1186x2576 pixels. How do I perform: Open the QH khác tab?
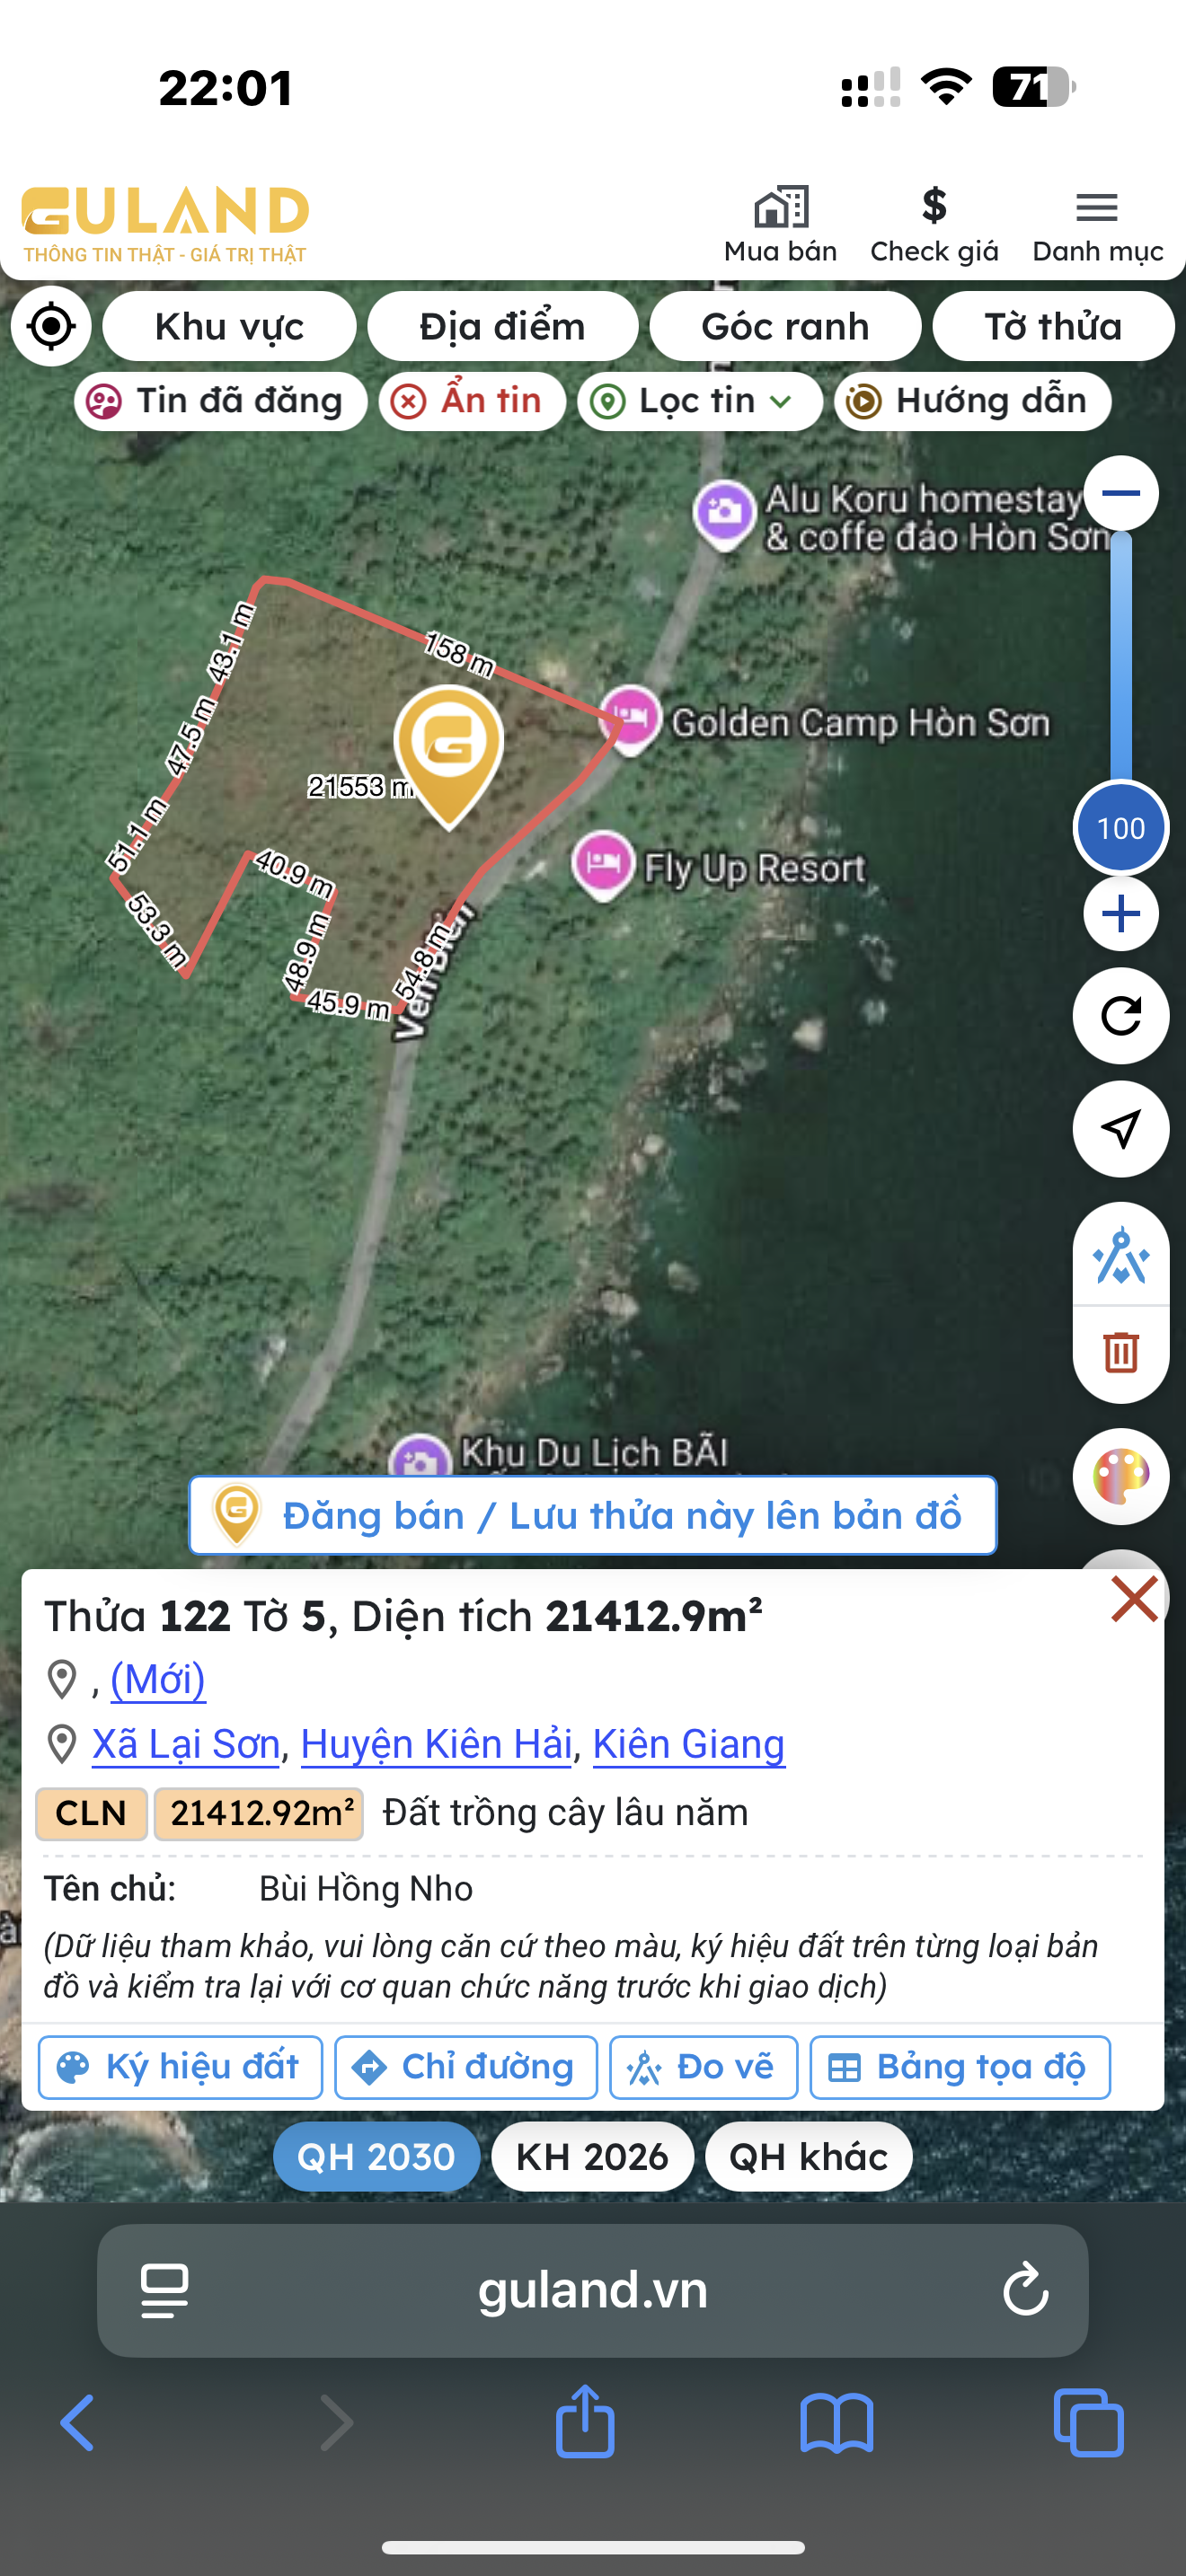808,2157
